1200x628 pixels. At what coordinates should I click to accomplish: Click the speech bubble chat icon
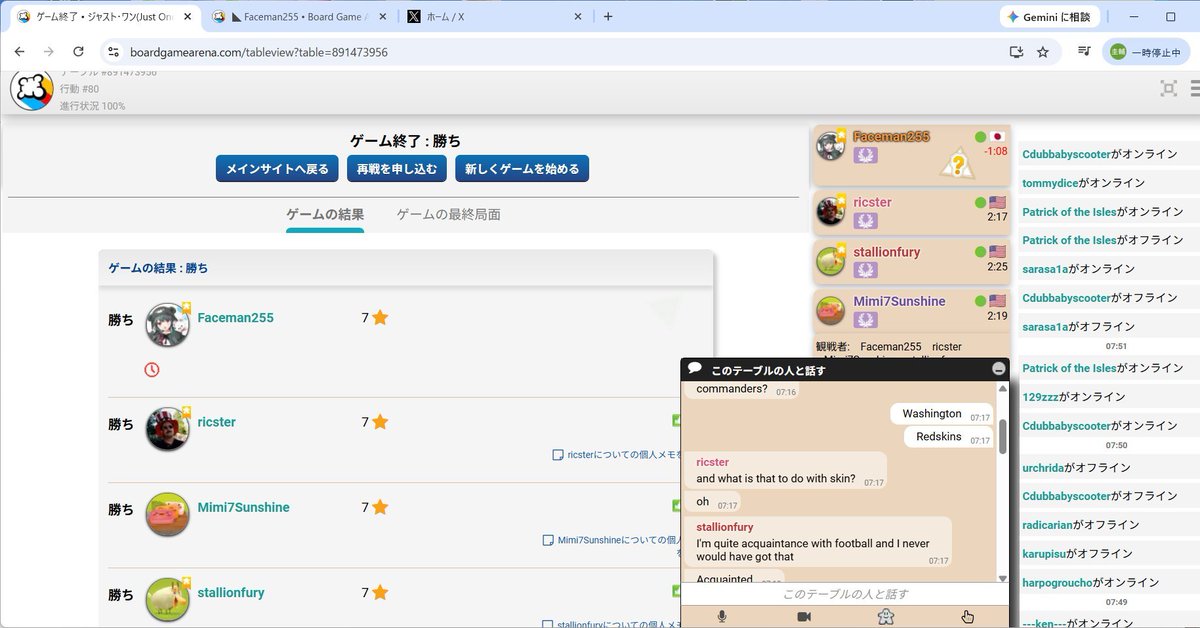pyautogui.click(x=695, y=369)
